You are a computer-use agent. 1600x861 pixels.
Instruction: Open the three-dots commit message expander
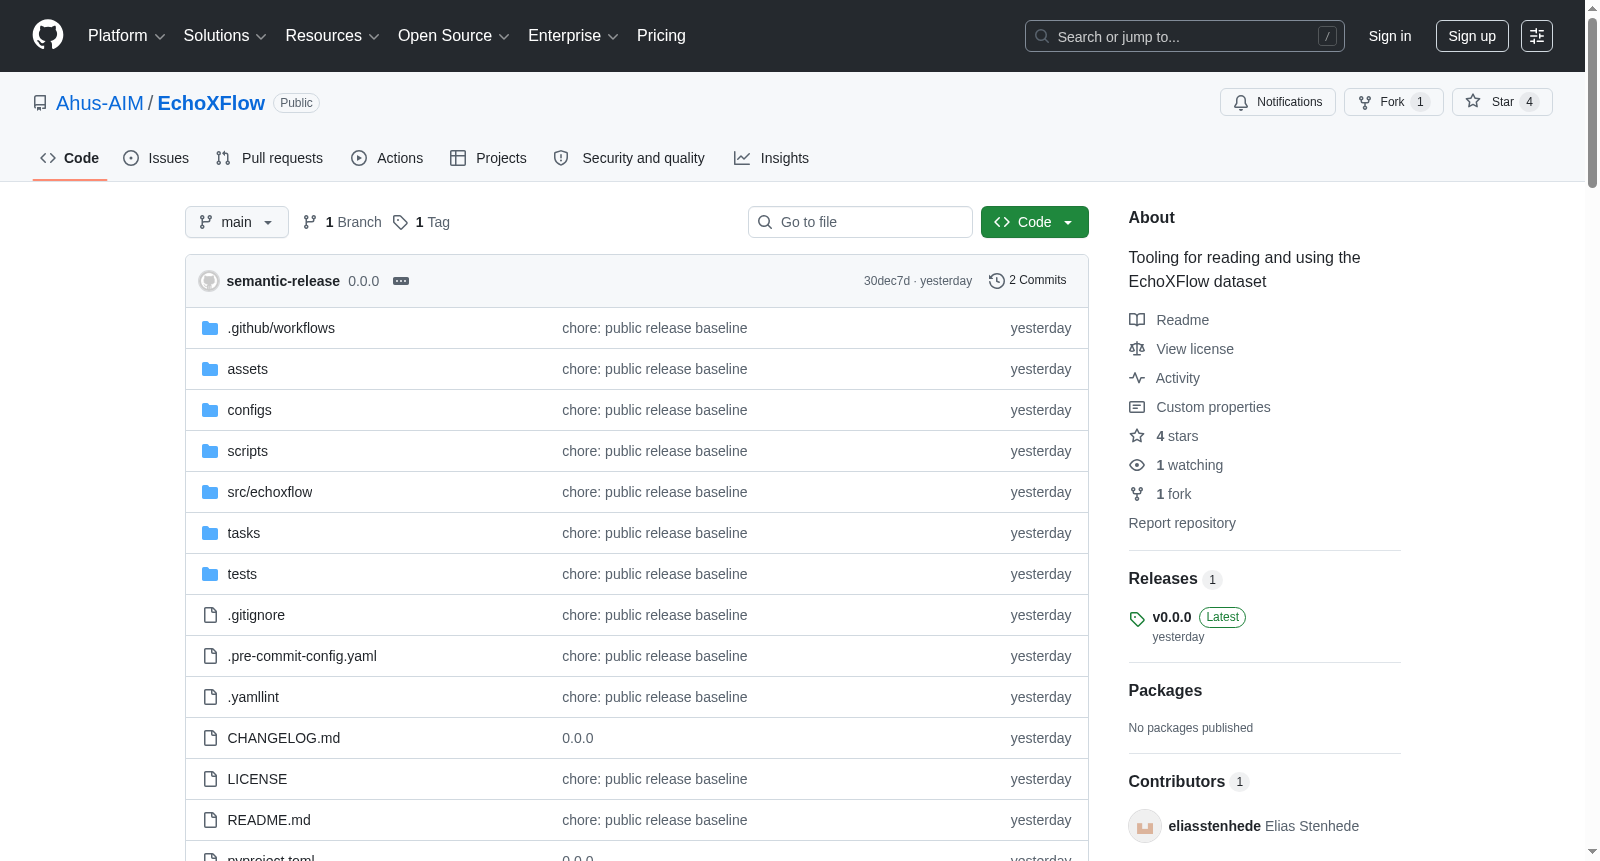[x=401, y=281]
